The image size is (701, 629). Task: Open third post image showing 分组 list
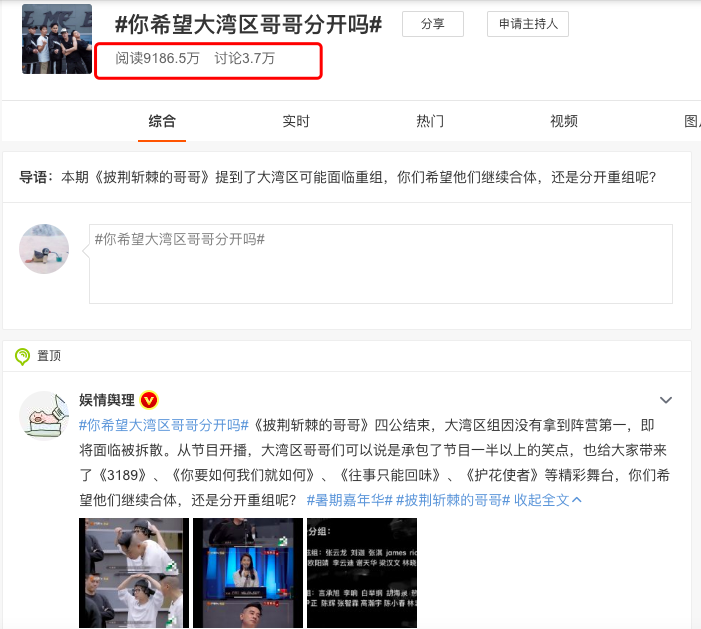[362, 573]
